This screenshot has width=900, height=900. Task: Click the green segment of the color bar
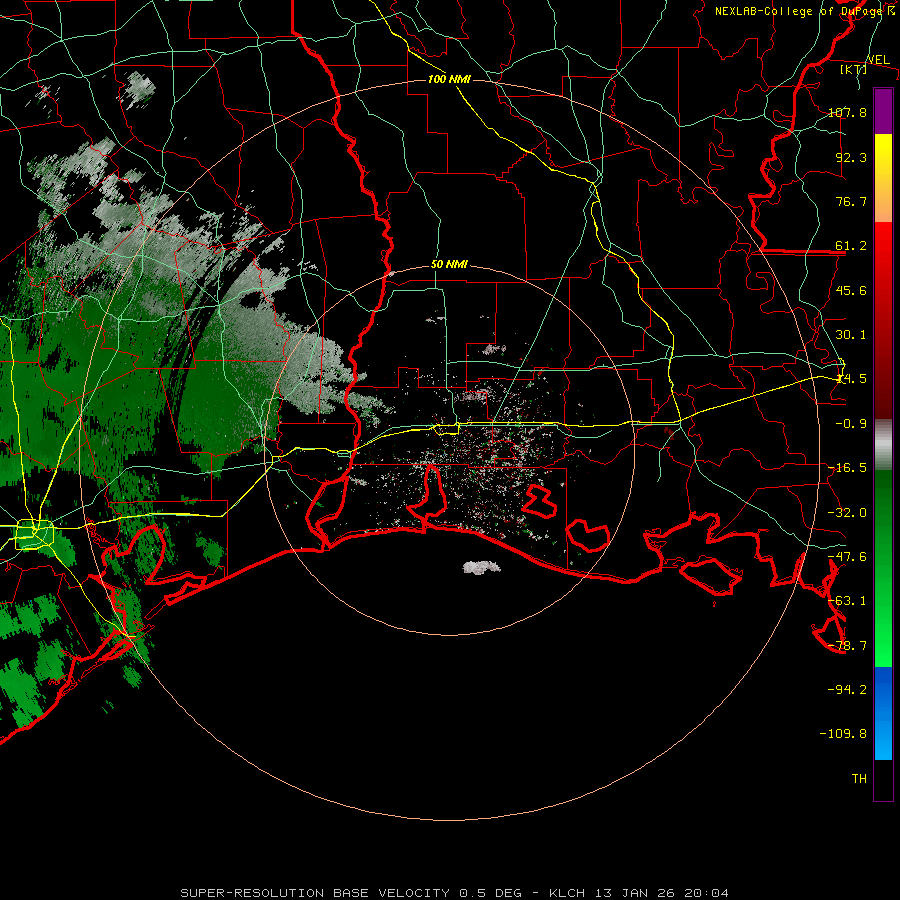click(x=883, y=568)
